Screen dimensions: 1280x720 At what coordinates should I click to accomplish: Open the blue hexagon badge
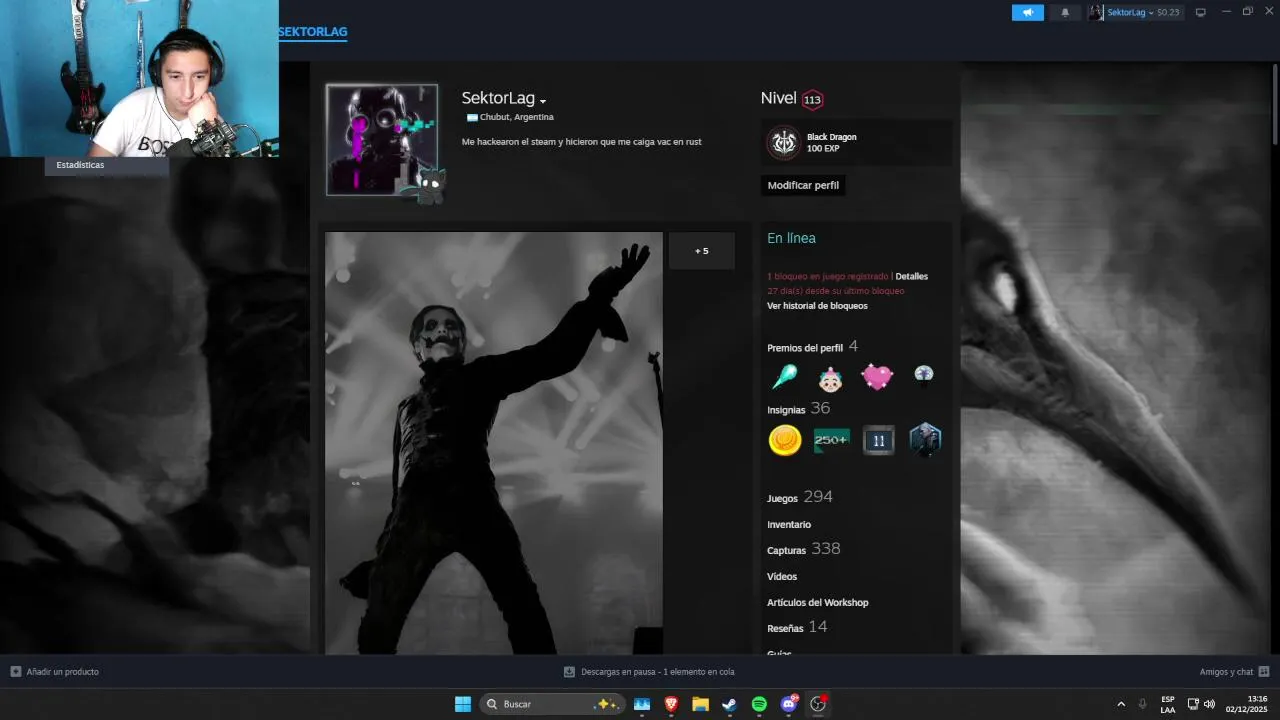pyautogui.click(x=925, y=440)
